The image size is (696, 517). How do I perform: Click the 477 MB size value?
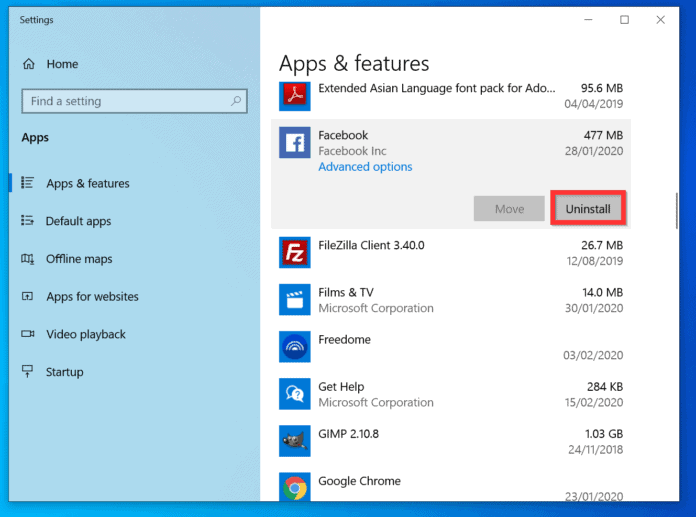pos(603,135)
